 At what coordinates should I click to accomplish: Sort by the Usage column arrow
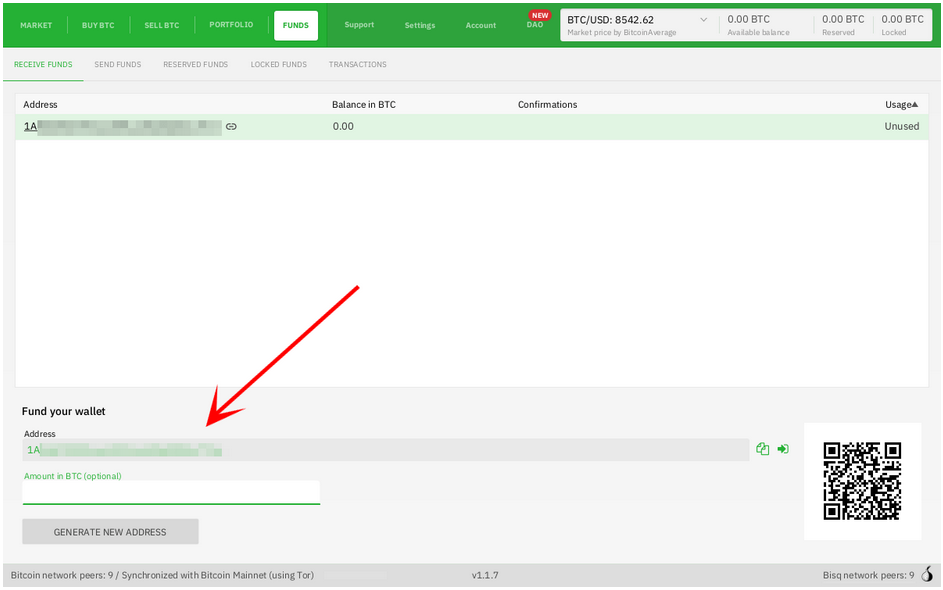click(915, 105)
